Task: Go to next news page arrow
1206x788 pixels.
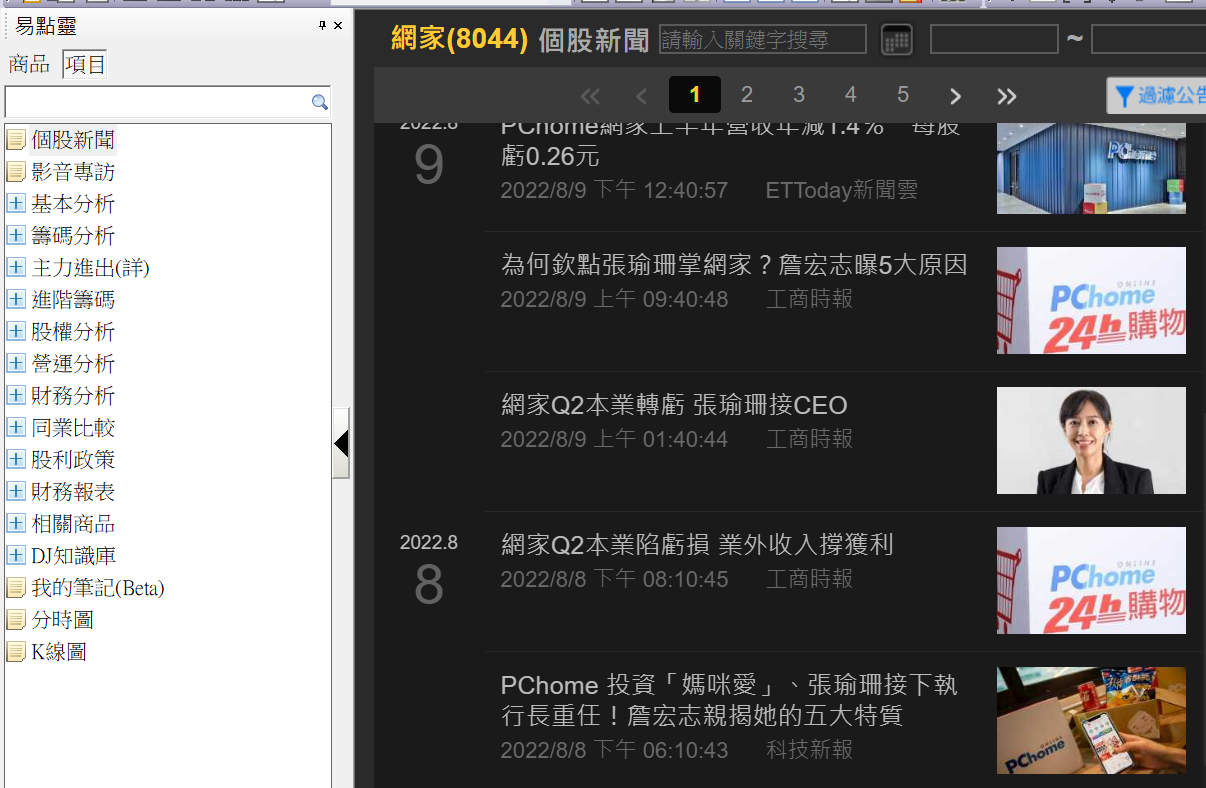Action: 955,96
